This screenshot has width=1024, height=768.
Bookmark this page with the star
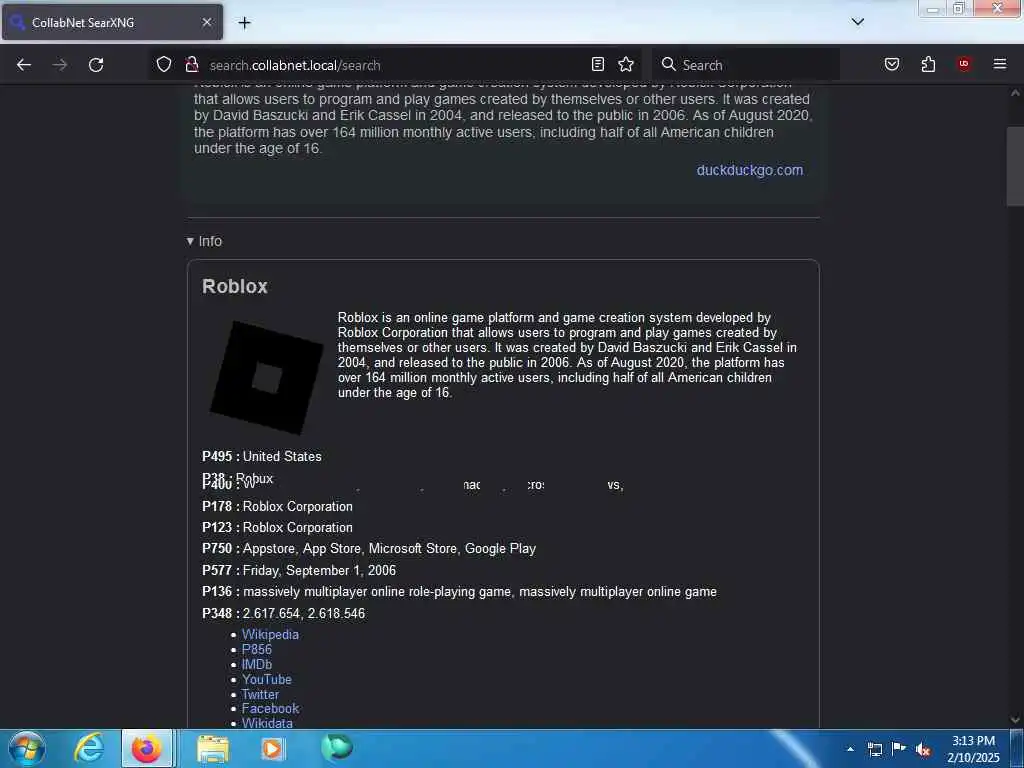tap(626, 64)
